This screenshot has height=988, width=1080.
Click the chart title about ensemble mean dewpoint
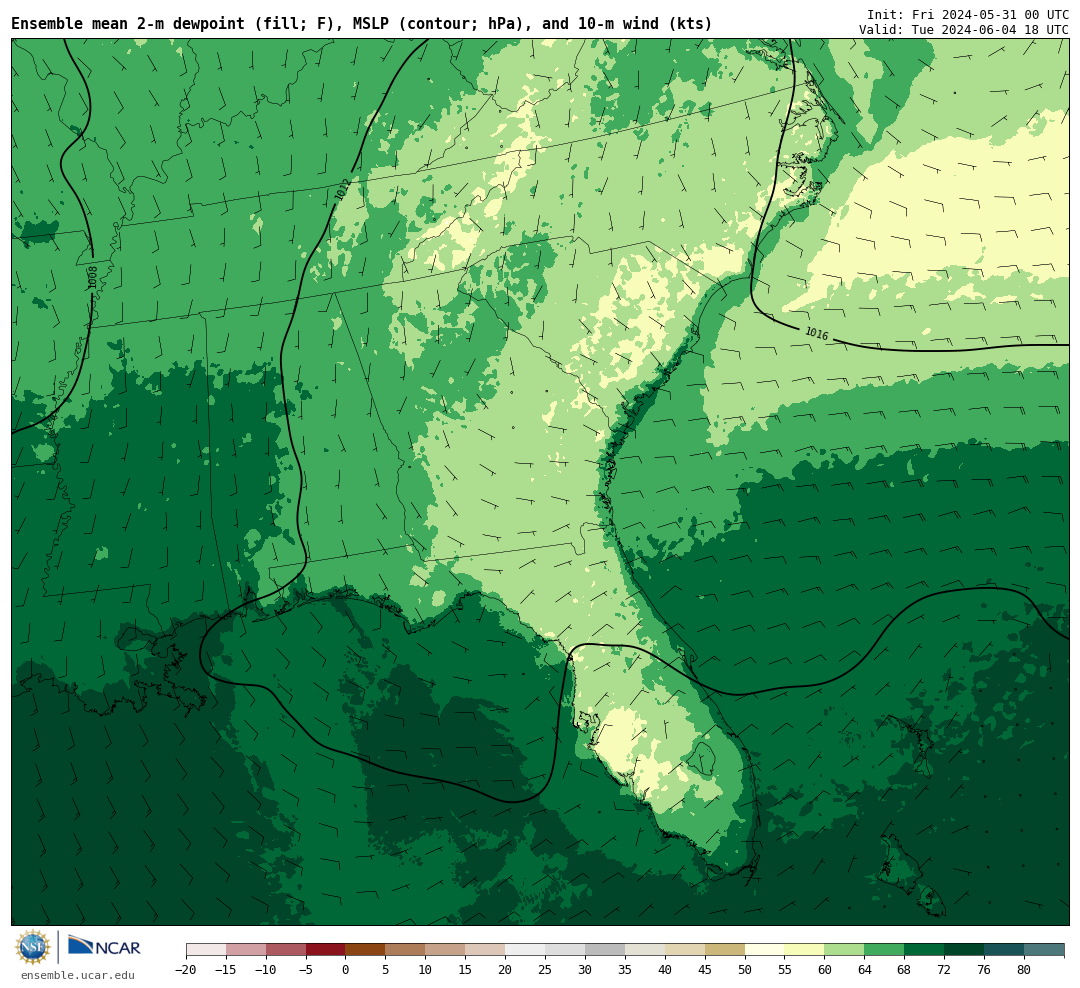click(362, 24)
